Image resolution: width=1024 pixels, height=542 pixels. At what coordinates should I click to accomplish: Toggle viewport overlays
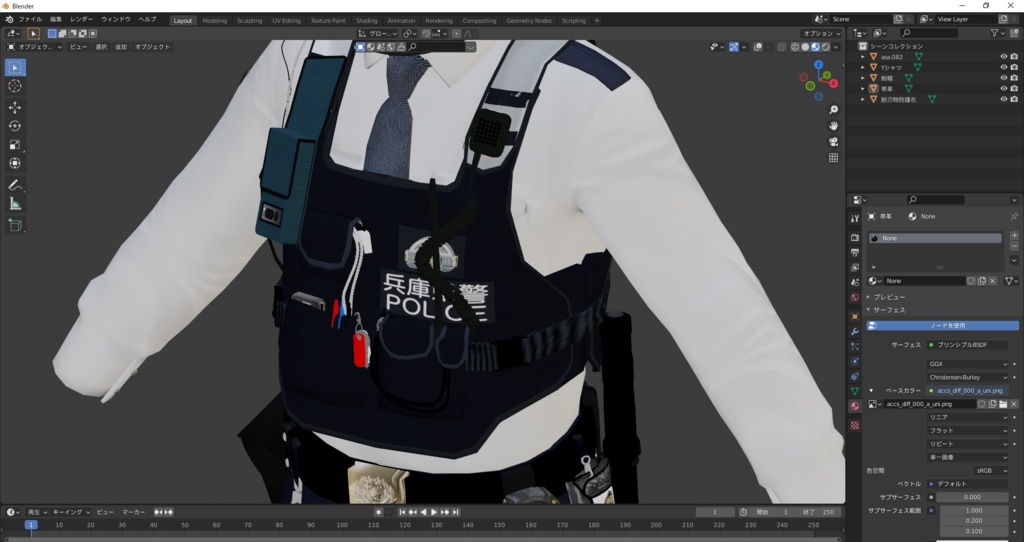pos(758,47)
